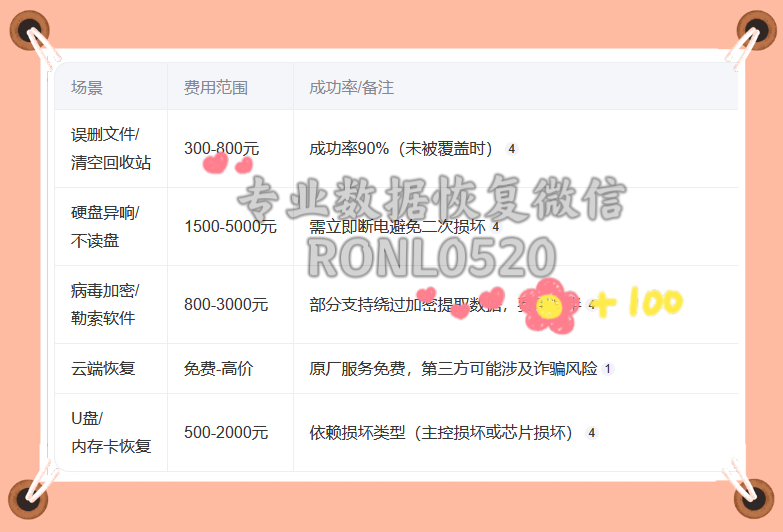Click the top-left corner pin clip
Image resolution: width=783 pixels, height=532 pixels.
[x=30, y=32]
